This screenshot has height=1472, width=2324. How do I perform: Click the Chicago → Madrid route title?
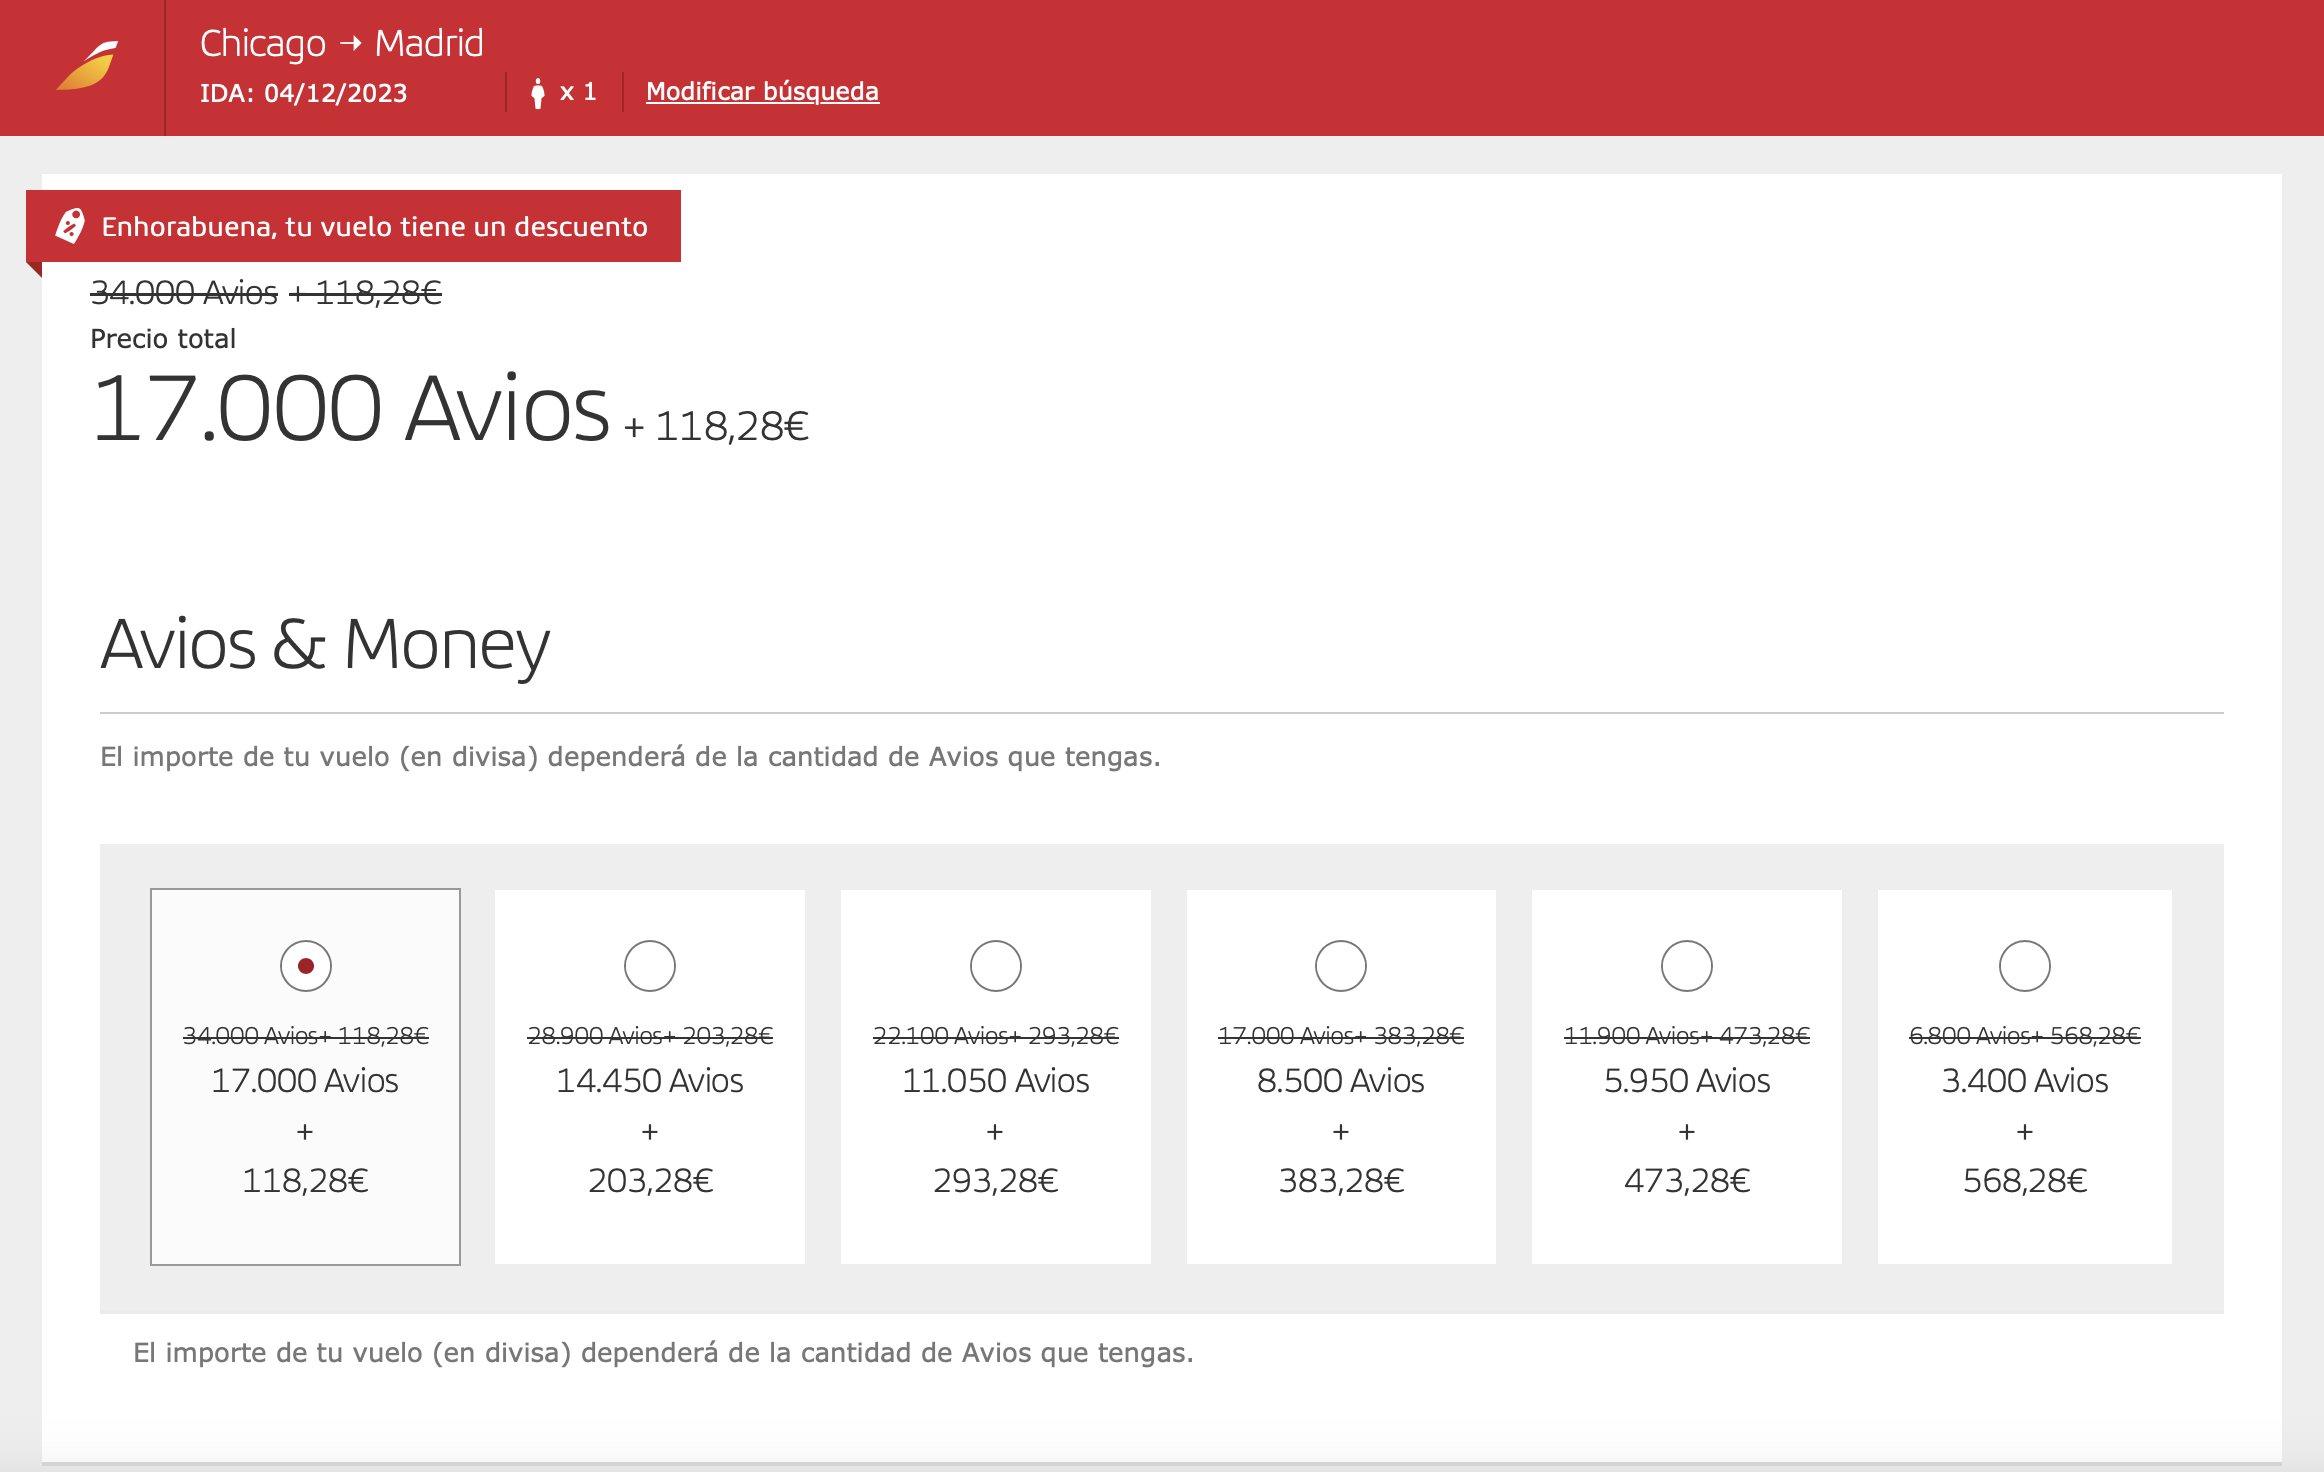[342, 44]
